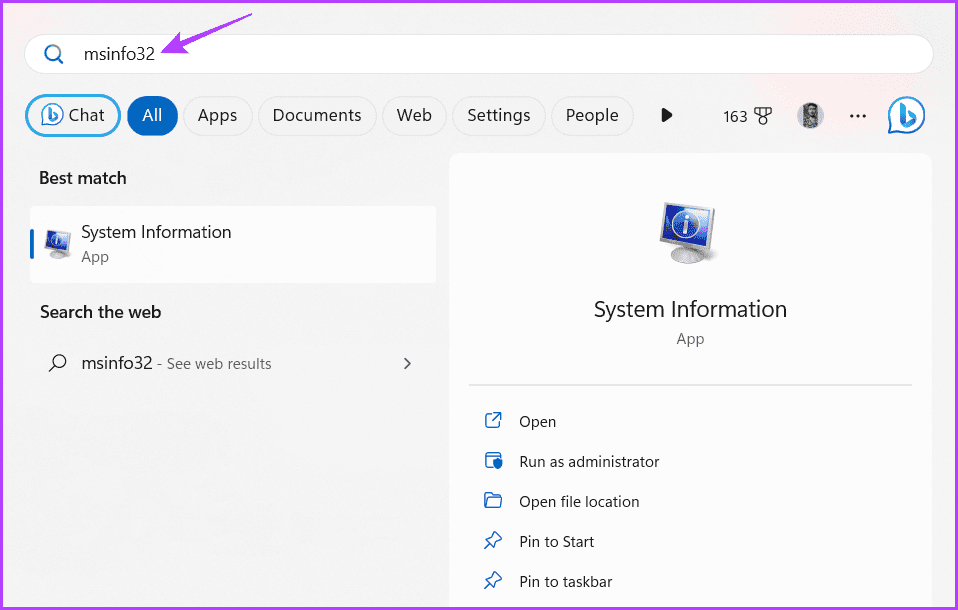Open the user profile avatar
The height and width of the screenshot is (610, 958).
point(810,116)
